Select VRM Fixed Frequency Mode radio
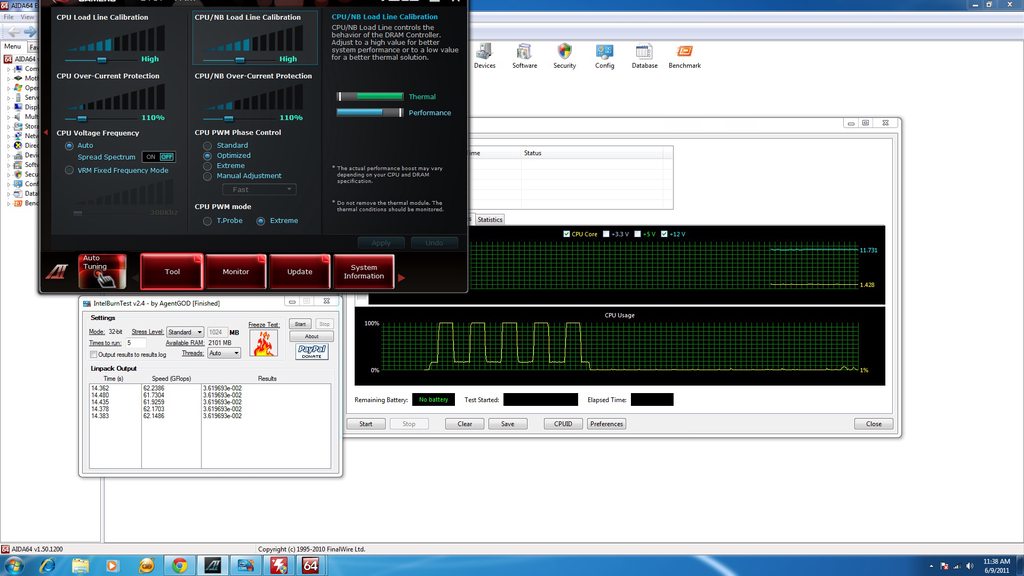1024x576 pixels. click(x=69, y=170)
